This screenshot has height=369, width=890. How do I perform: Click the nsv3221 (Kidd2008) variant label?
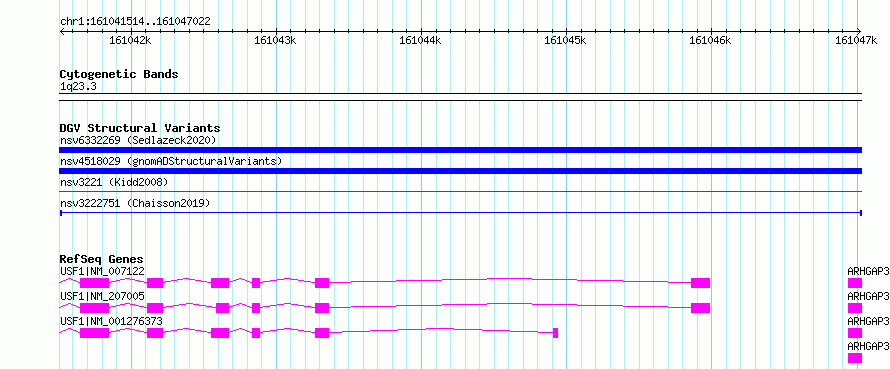click(114, 182)
